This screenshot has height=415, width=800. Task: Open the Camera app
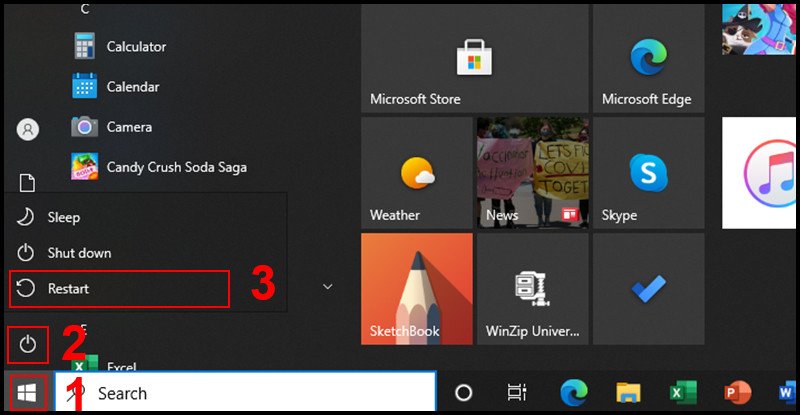point(129,127)
